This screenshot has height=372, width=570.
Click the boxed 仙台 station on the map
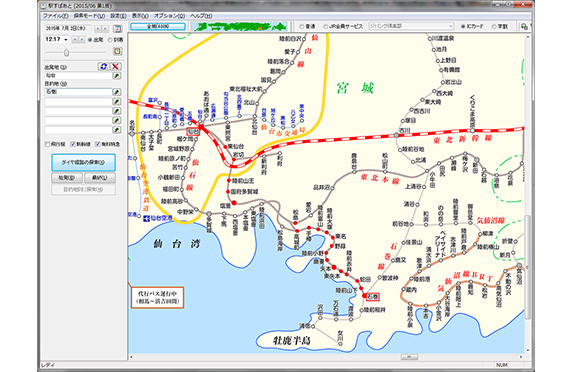click(193, 131)
